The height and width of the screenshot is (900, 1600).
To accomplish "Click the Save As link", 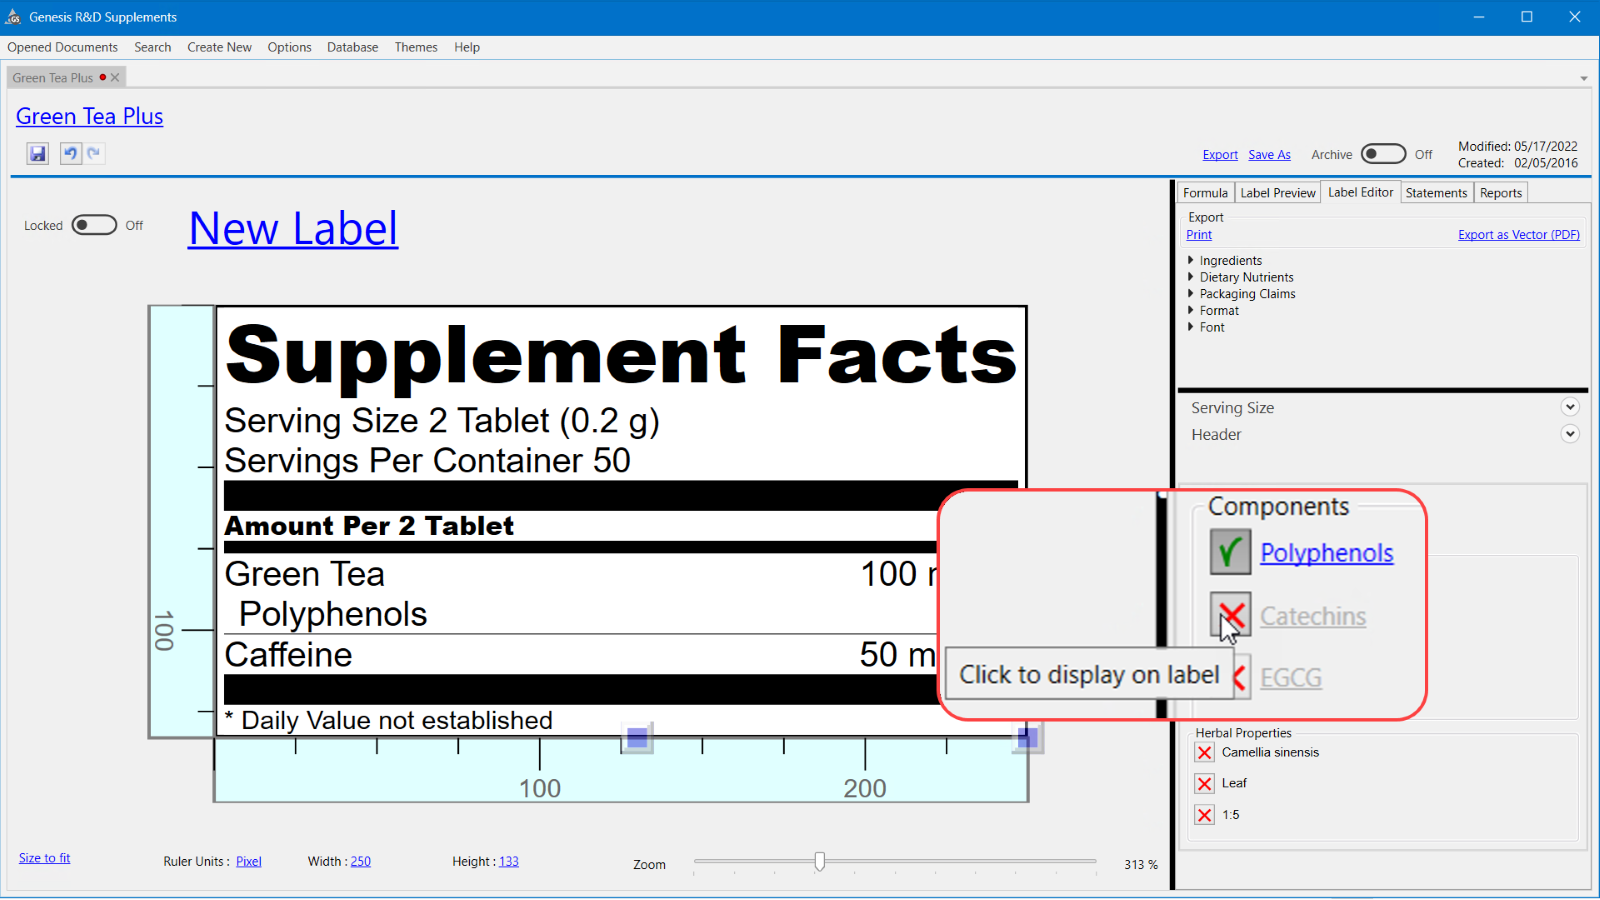I will point(1270,155).
